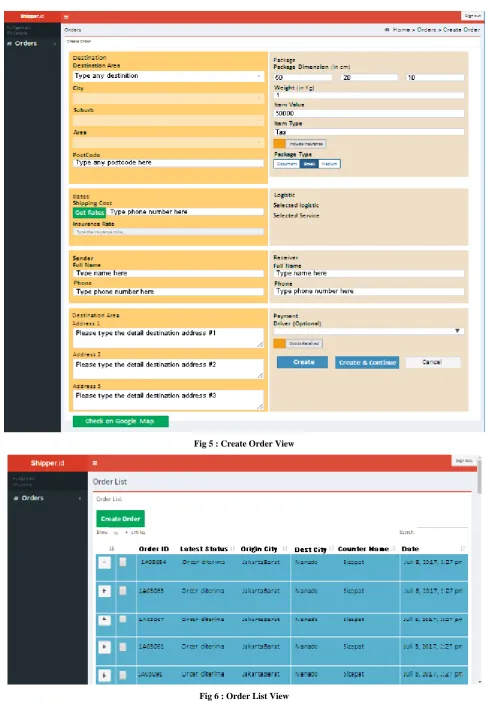Toggle the Goods Received switch
This screenshot has width=487, height=727.
[x=298, y=344]
